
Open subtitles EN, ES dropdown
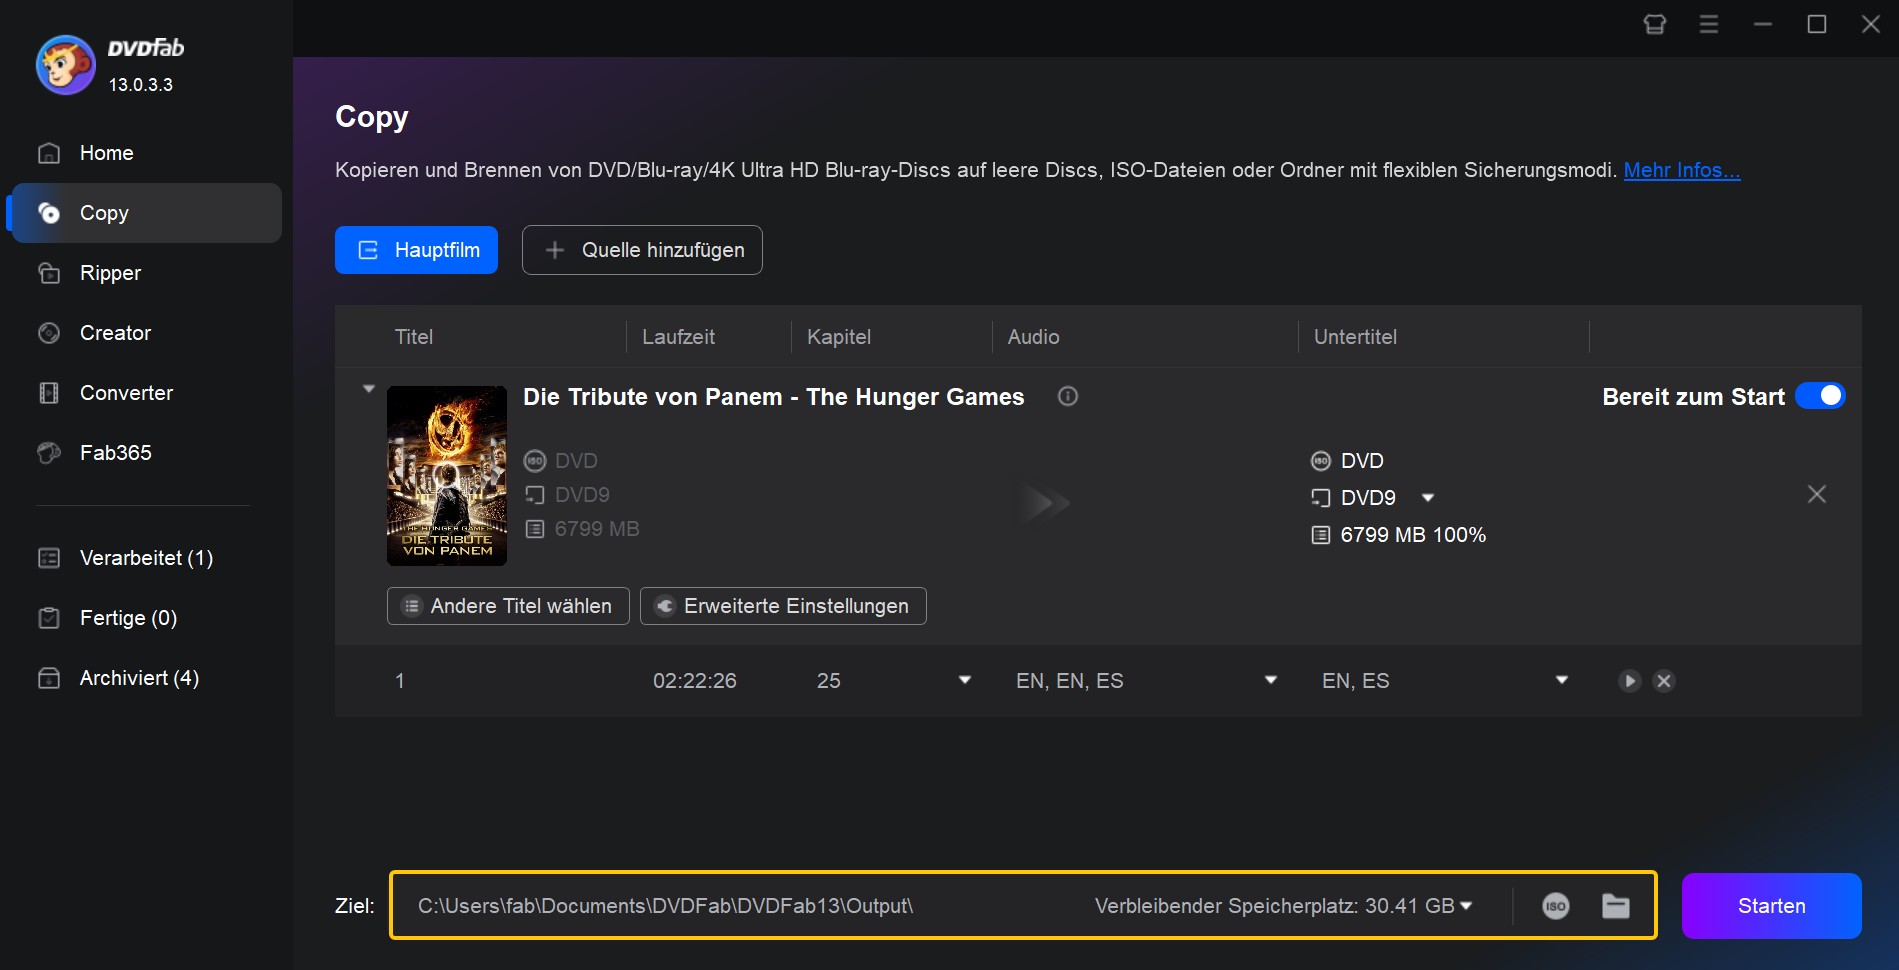click(x=1562, y=680)
